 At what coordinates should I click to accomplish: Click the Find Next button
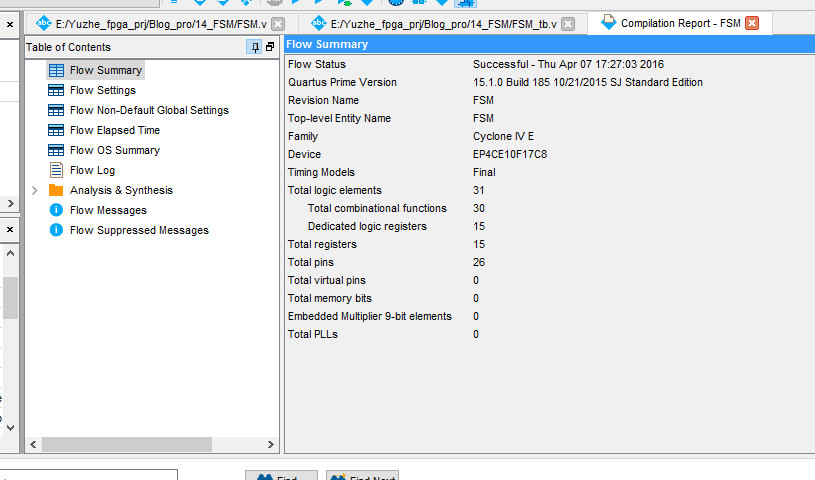pos(362,476)
